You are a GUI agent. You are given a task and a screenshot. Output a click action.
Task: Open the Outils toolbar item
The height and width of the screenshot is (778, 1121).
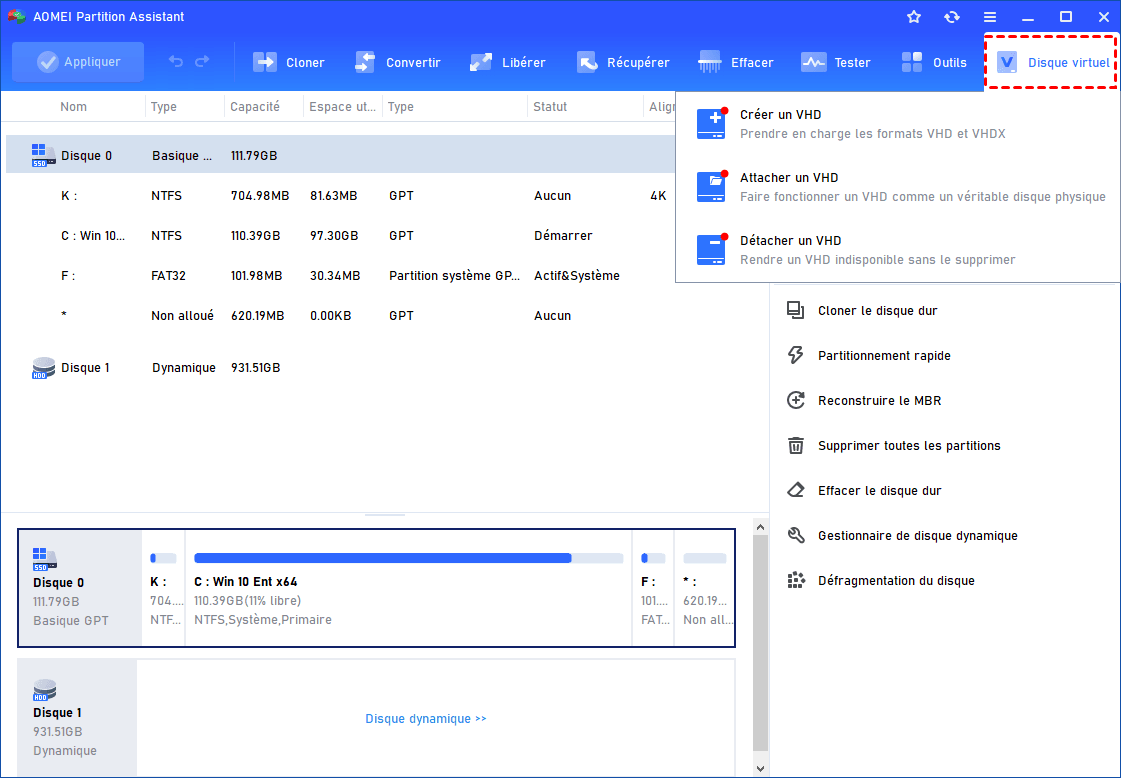click(x=934, y=63)
